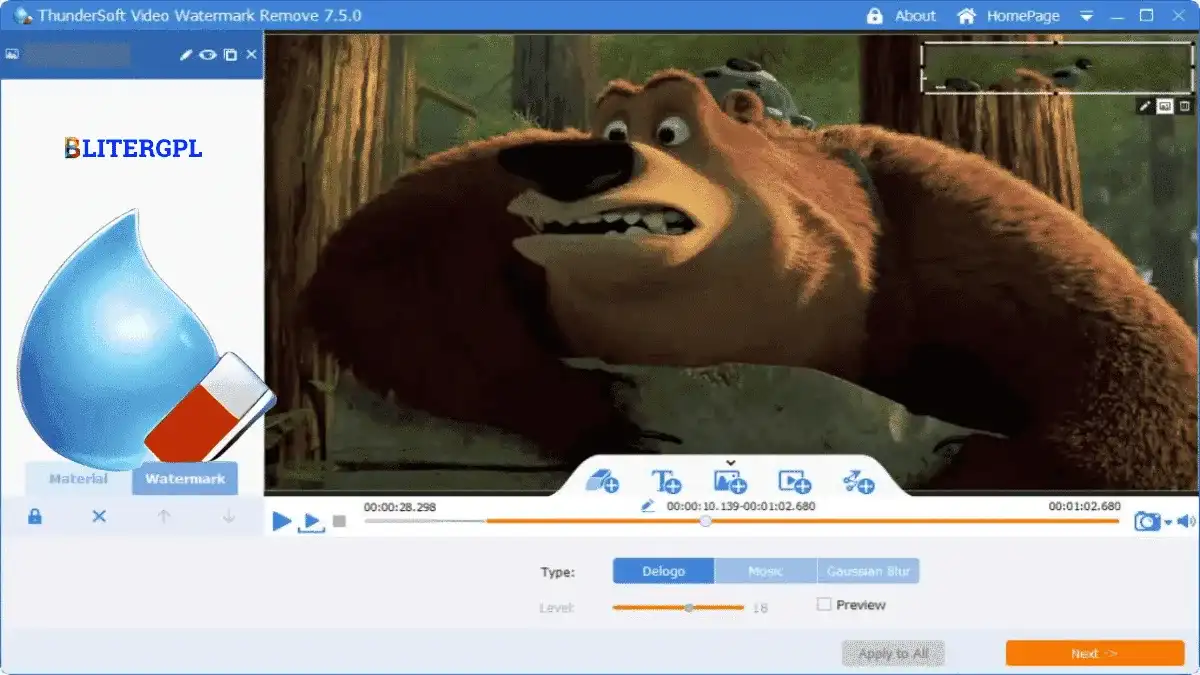Click the house icon beside HomePage
Viewport: 1200px width, 675px height.
966,16
